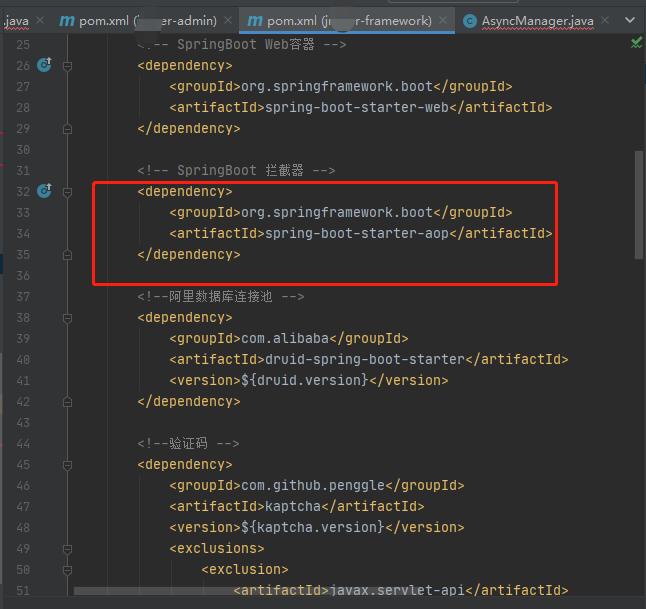Viewport: 646px width, 609px height.
Task: Click the <exclusion> tag on line 50
Action: coord(245,569)
